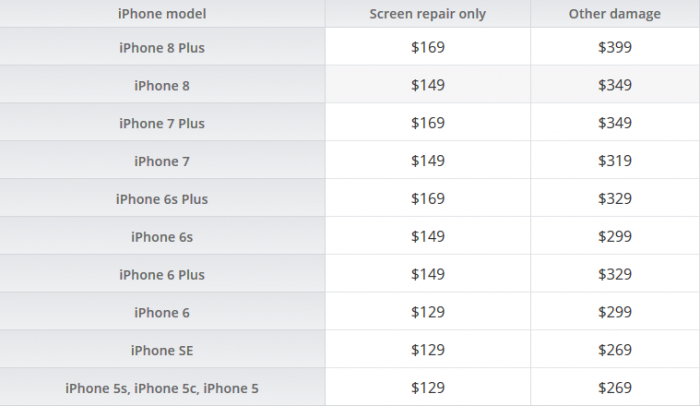The image size is (700, 406).
Task: Click iPhone 8 Plus screen repair price $169
Action: (x=428, y=48)
